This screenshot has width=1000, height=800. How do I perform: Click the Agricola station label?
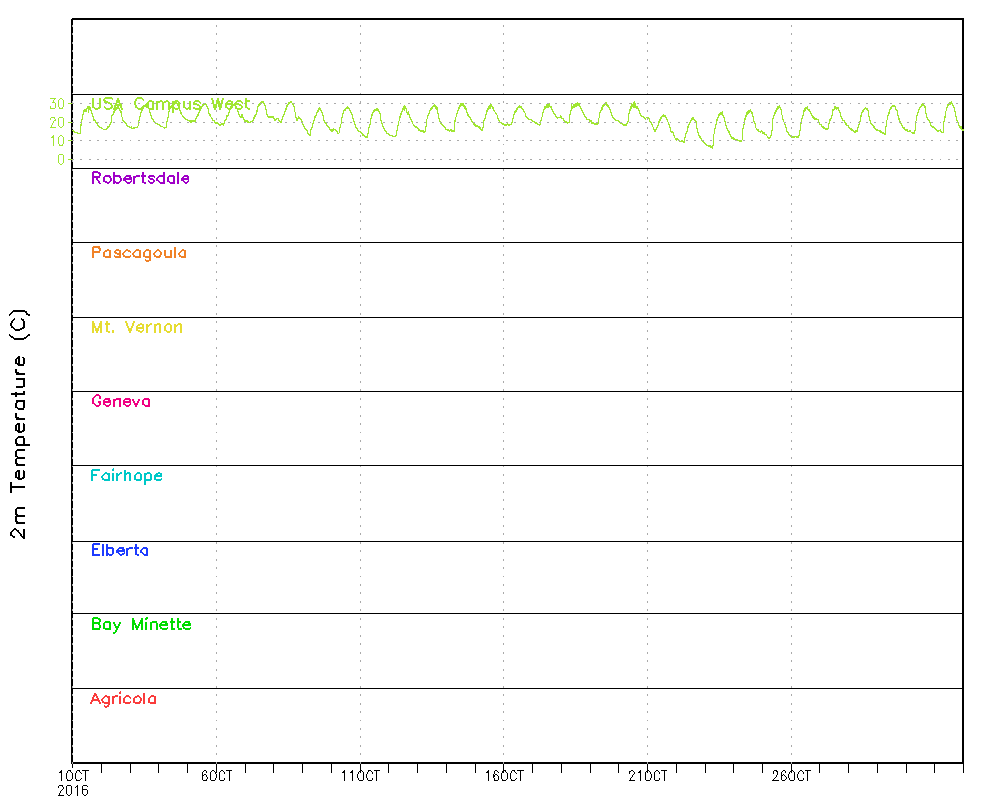123,699
